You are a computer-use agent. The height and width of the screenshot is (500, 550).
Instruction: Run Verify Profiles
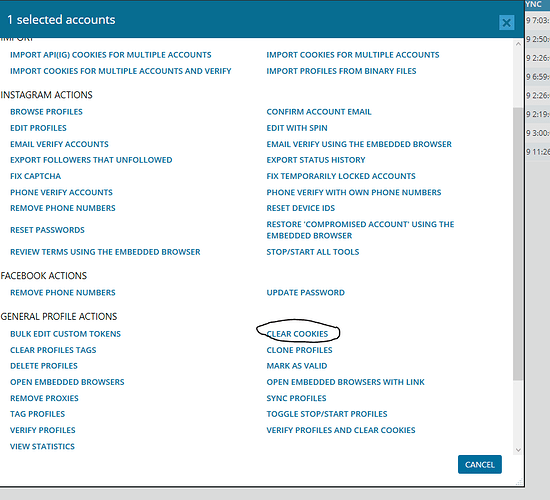tap(43, 430)
